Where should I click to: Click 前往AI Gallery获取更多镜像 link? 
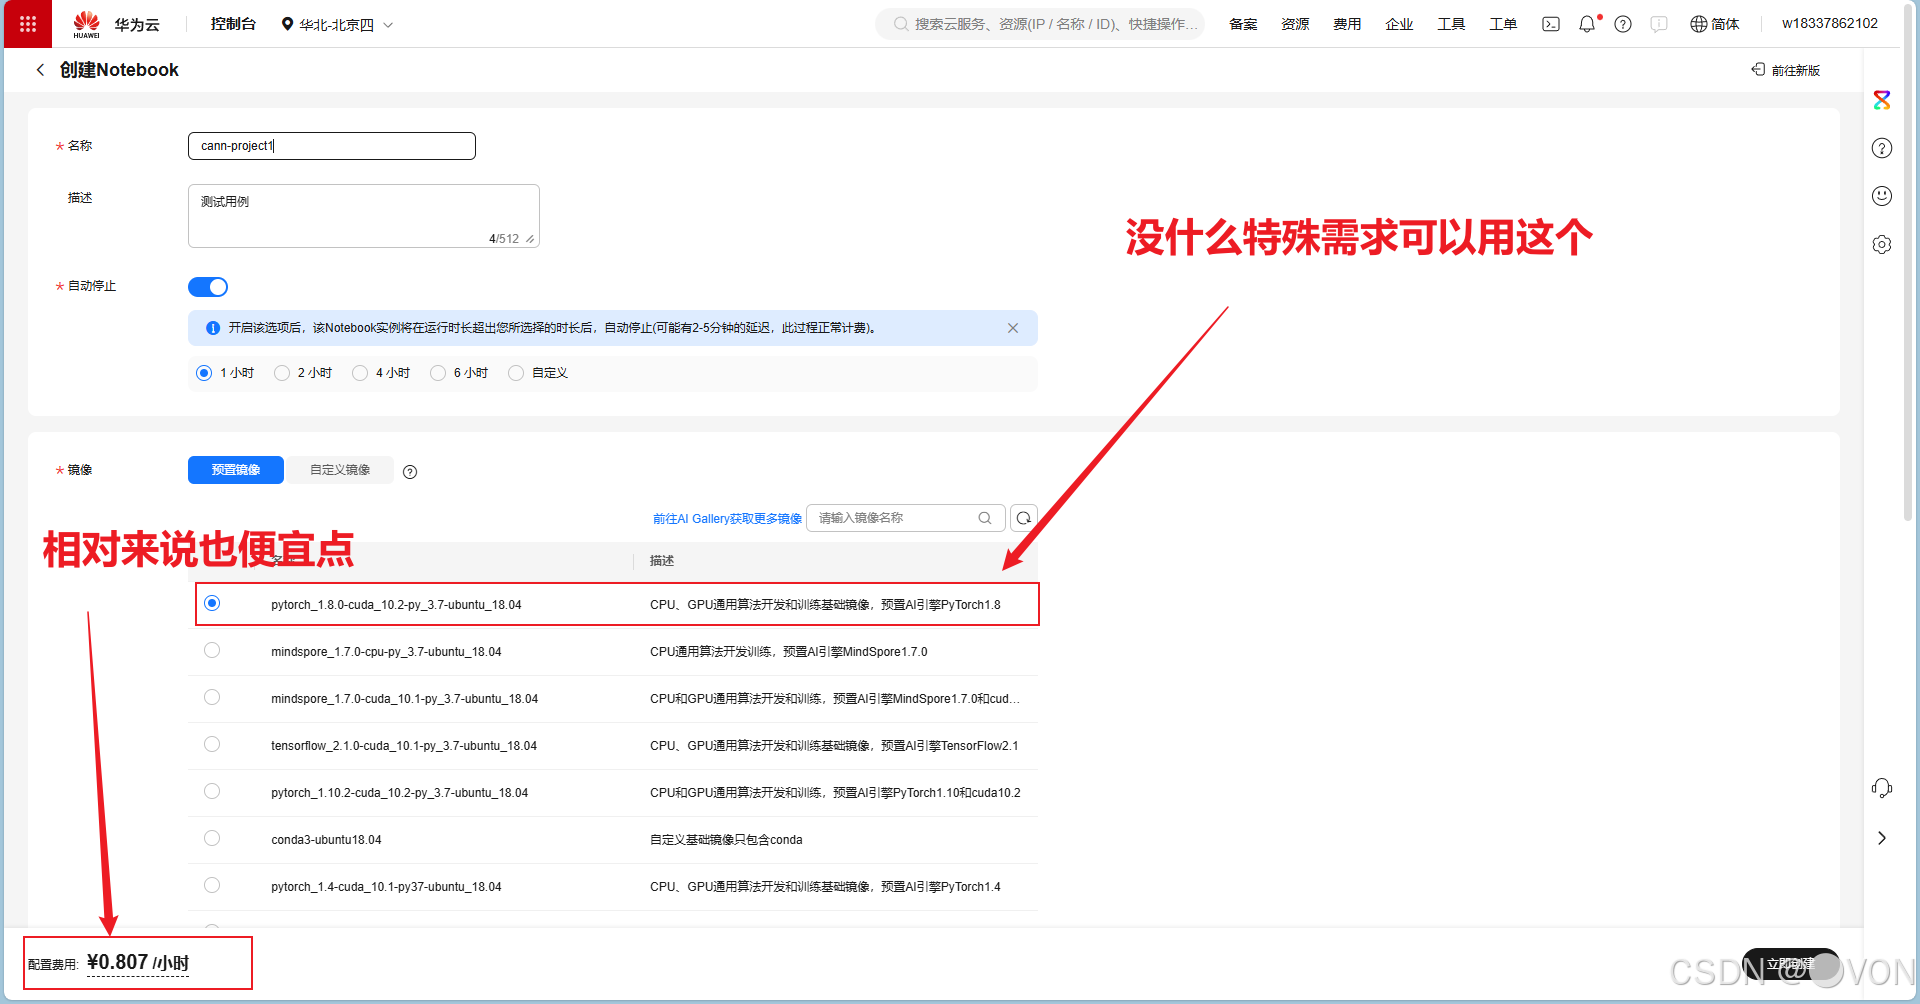pos(726,518)
